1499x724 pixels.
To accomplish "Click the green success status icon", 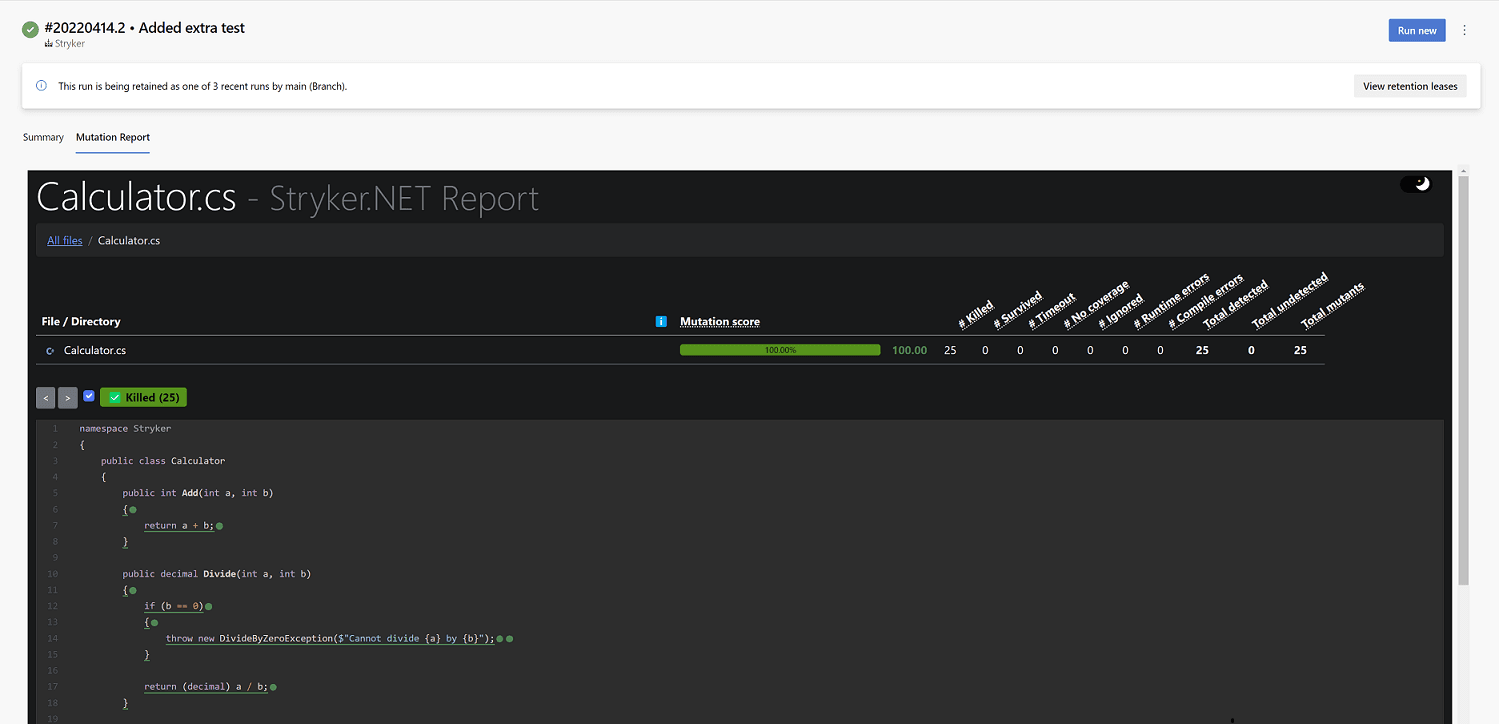I will click(30, 30).
